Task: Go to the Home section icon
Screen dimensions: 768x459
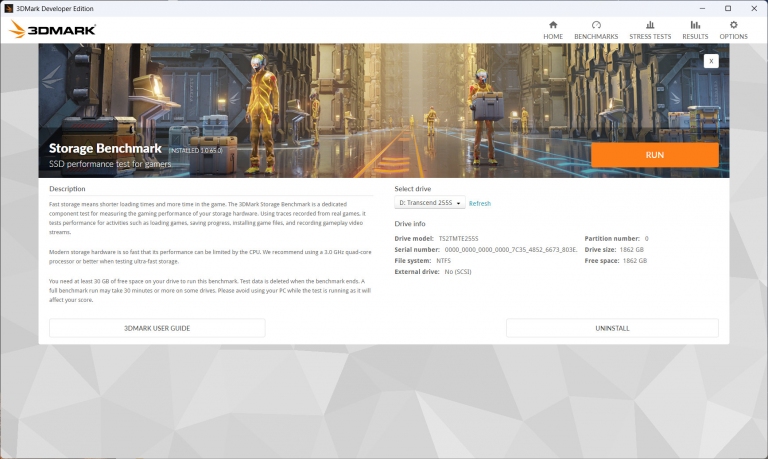Action: tap(553, 25)
